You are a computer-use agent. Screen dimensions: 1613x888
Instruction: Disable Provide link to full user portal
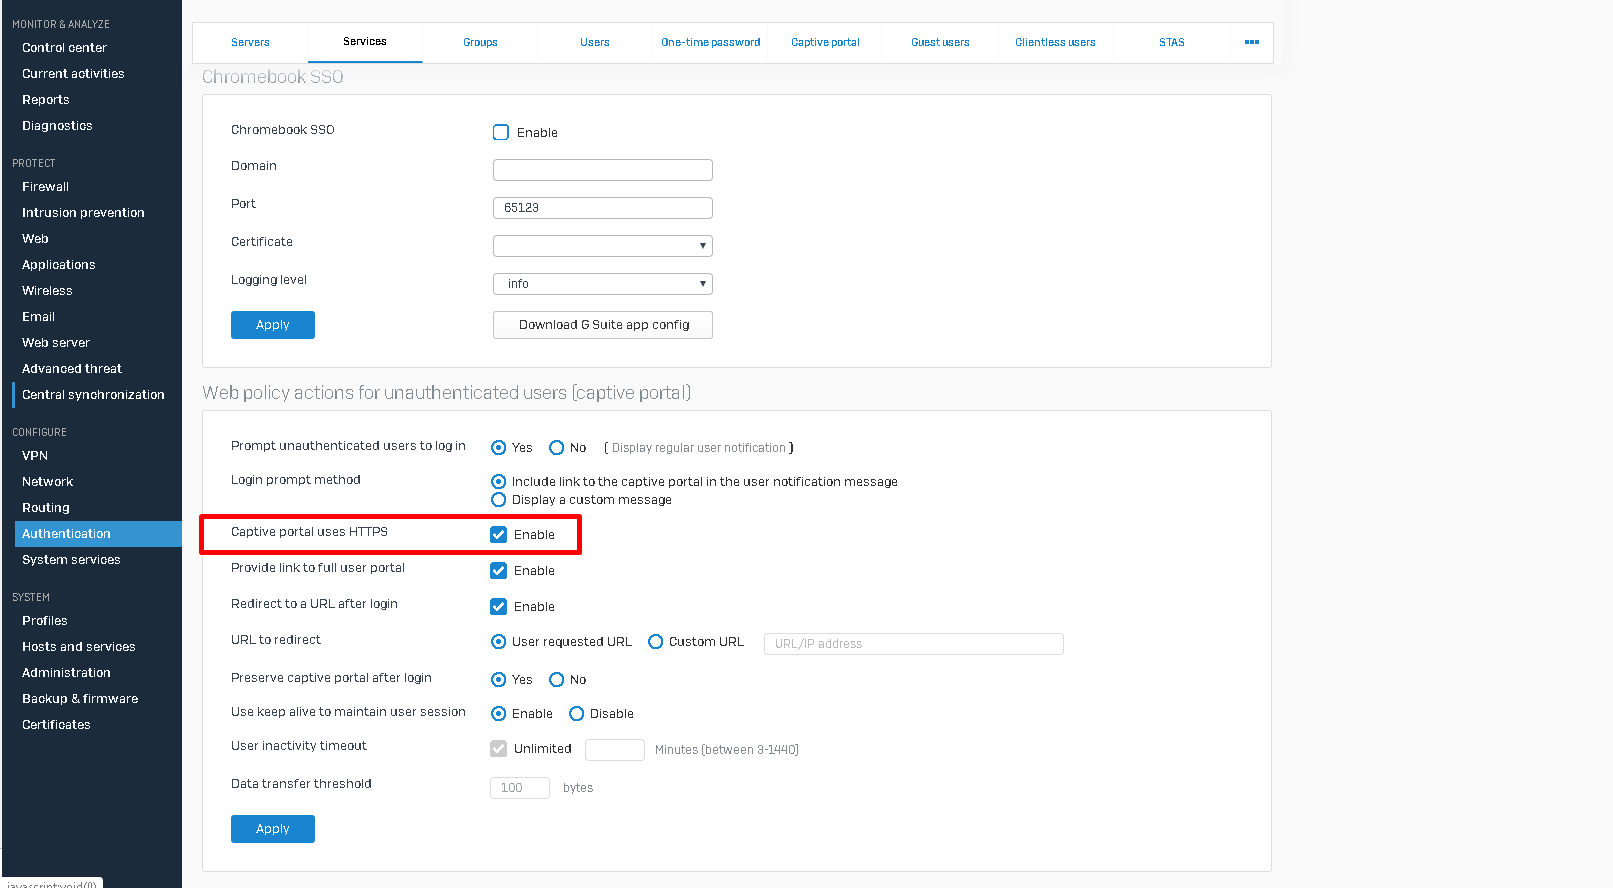coord(498,571)
